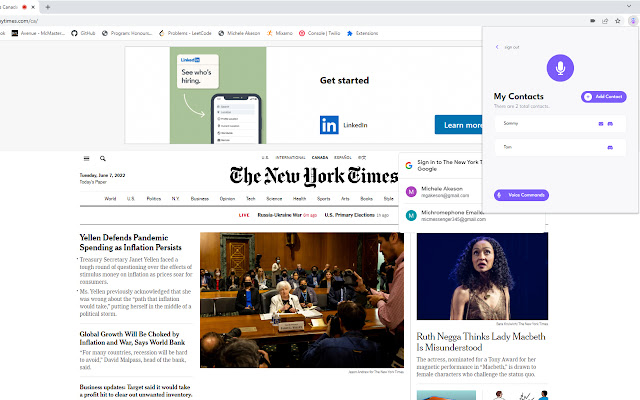
Task: Open Voice Commands in the extension
Action: [521, 195]
